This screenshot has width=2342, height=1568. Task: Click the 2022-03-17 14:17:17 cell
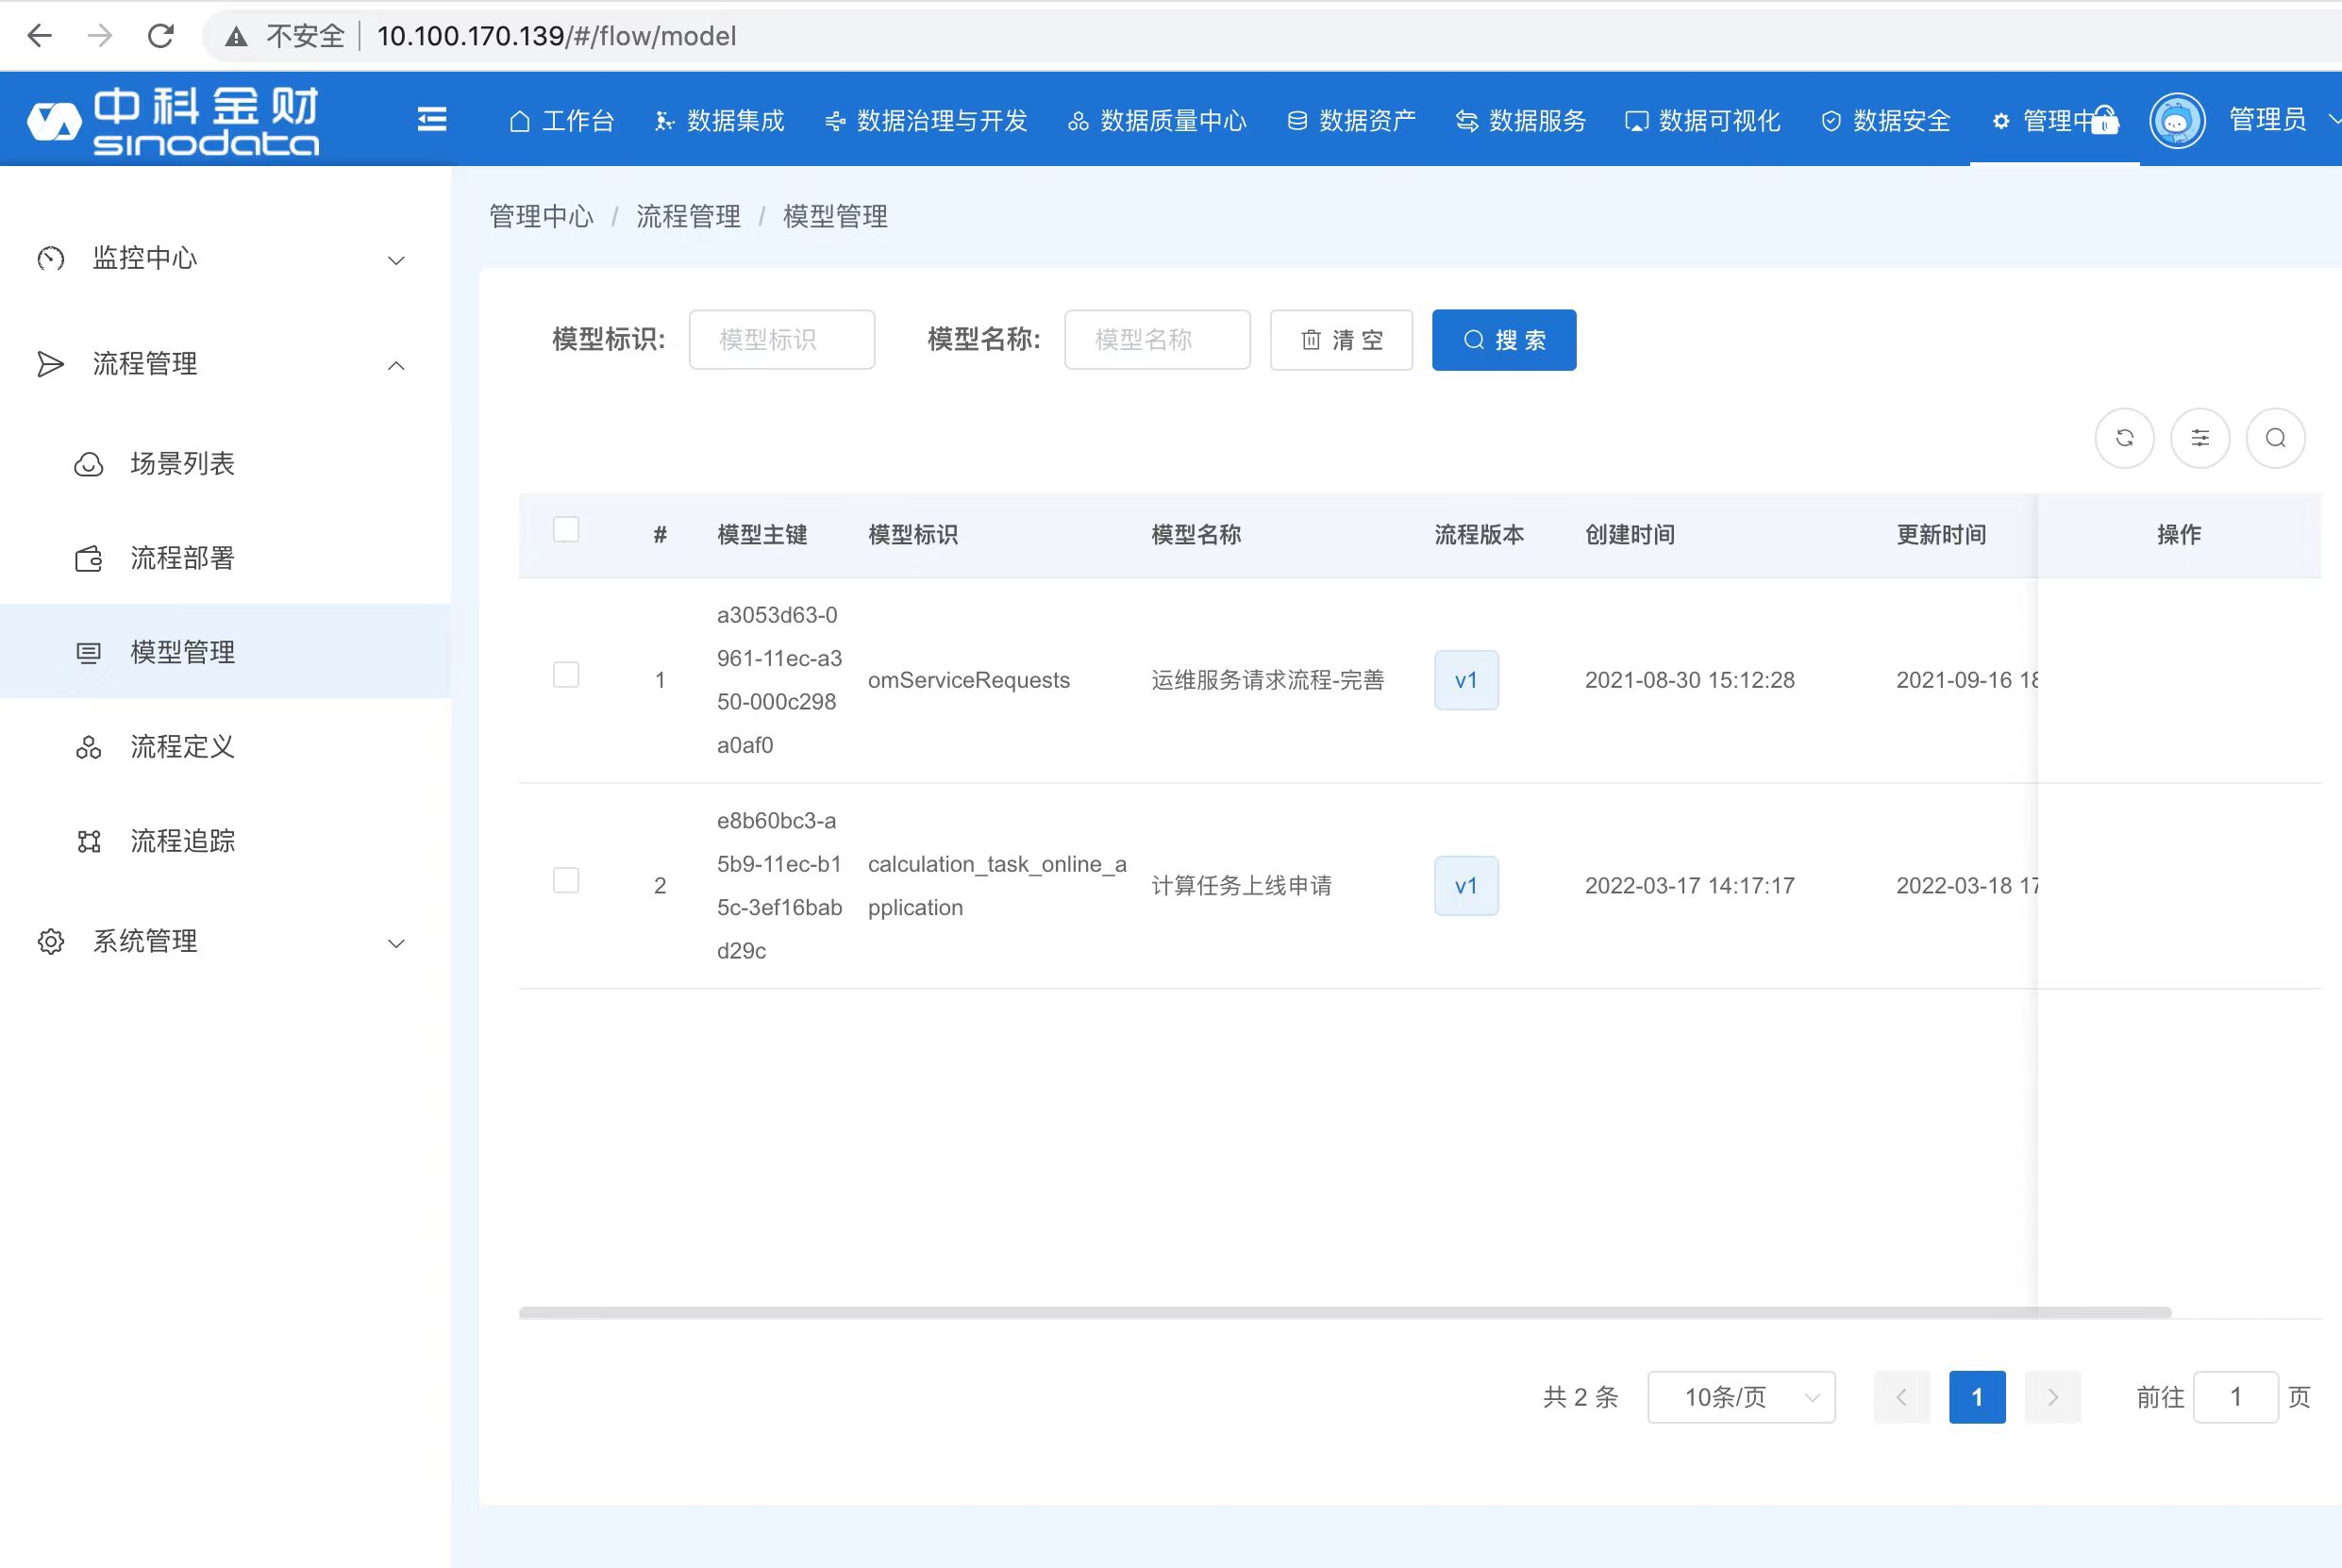click(1689, 886)
